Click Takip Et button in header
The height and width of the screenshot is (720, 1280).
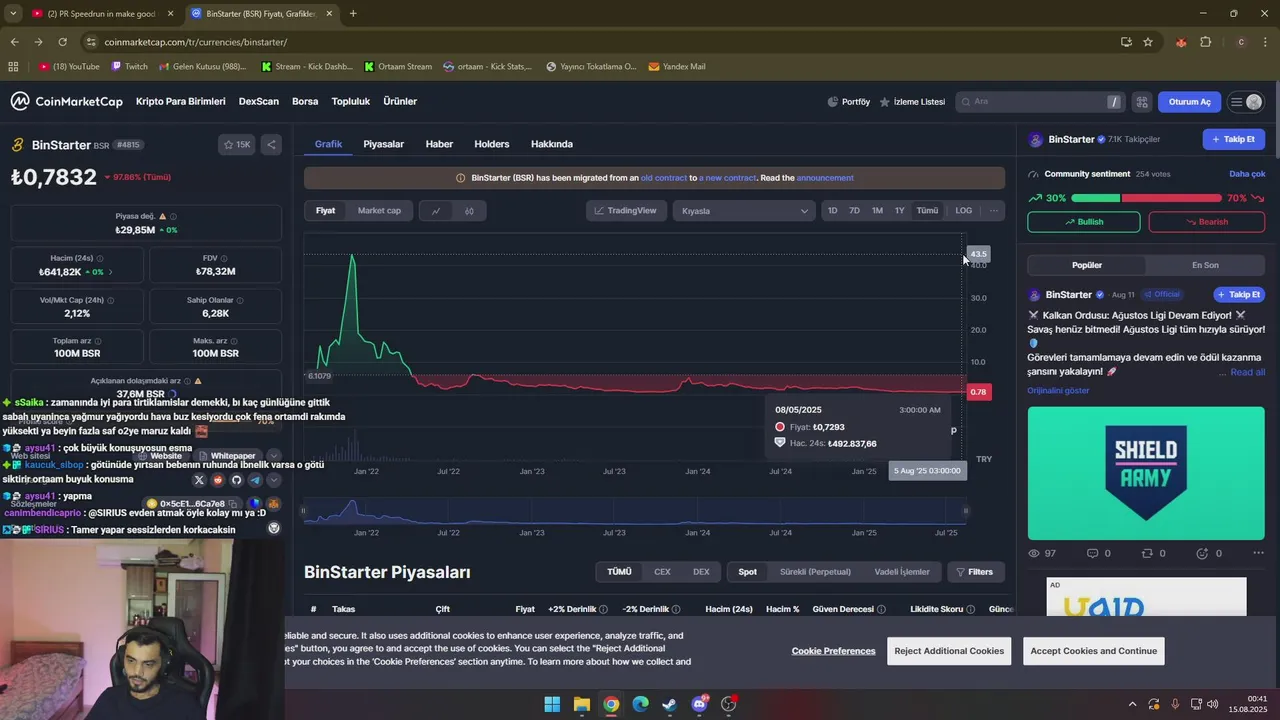(x=1233, y=139)
